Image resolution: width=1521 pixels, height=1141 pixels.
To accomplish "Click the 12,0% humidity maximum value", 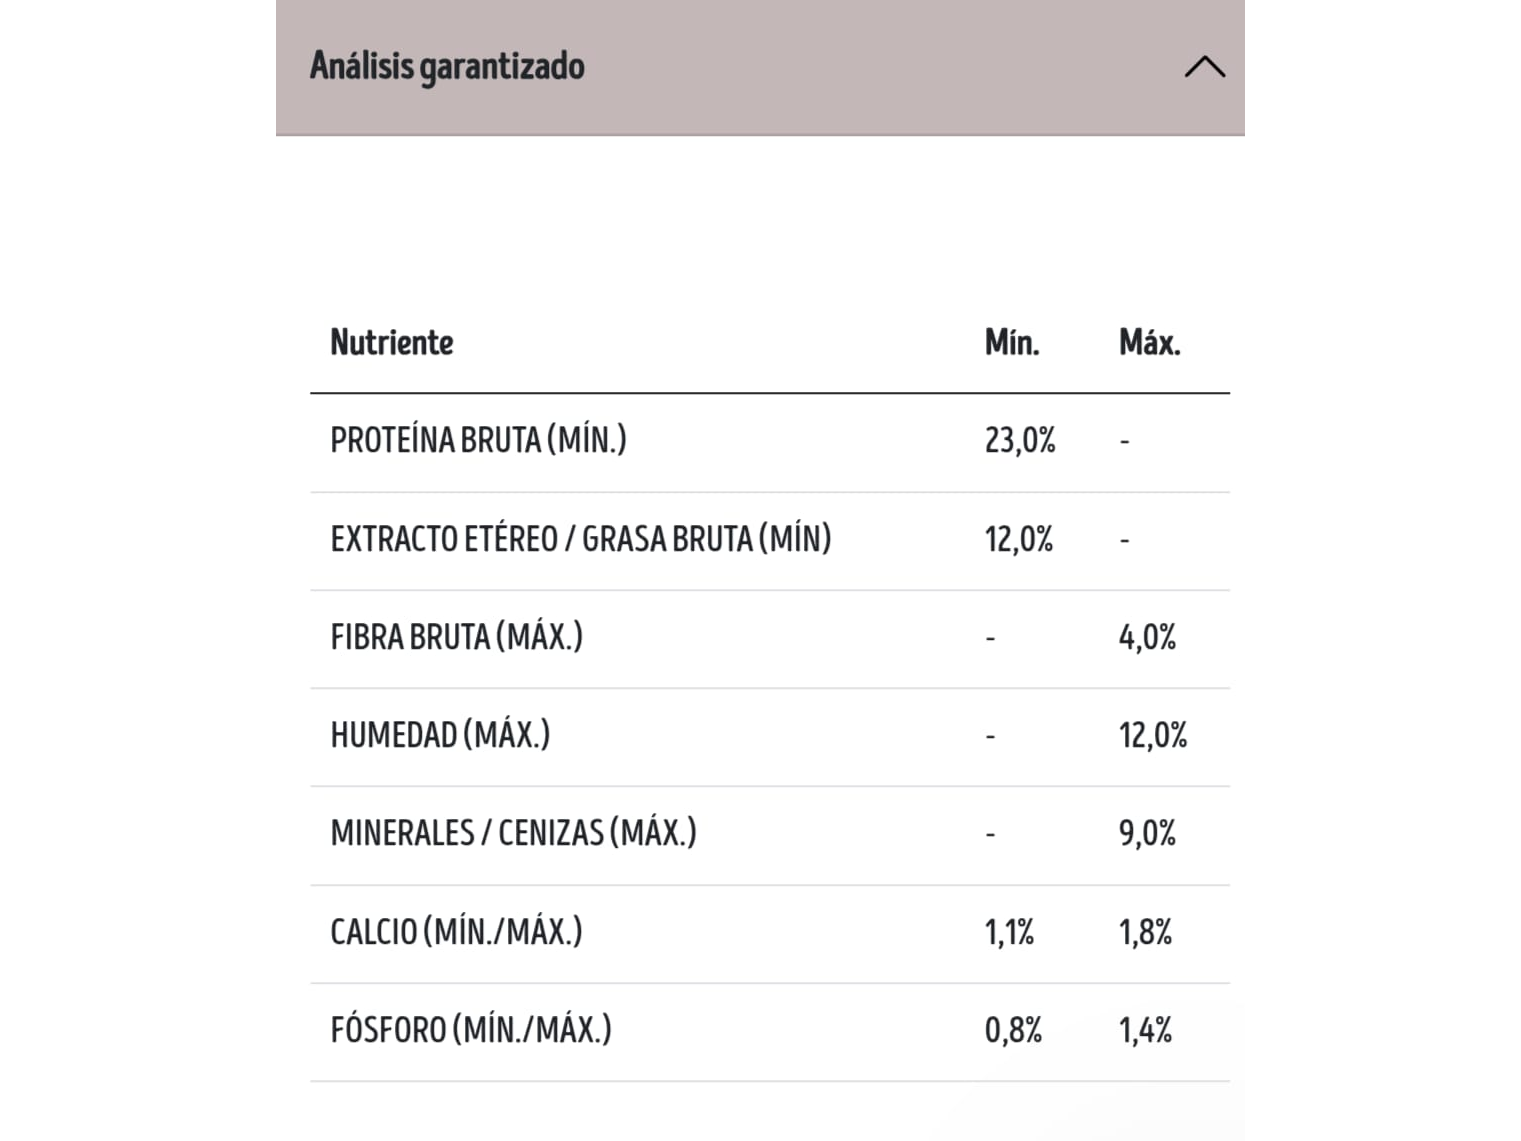I will (1153, 735).
